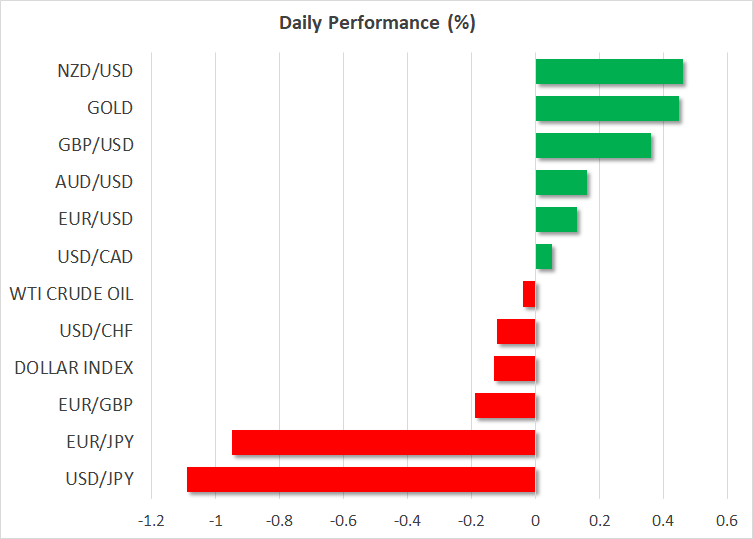Select the WTI CRUDE OIL axis label
The image size is (753, 539).
click(x=71, y=294)
